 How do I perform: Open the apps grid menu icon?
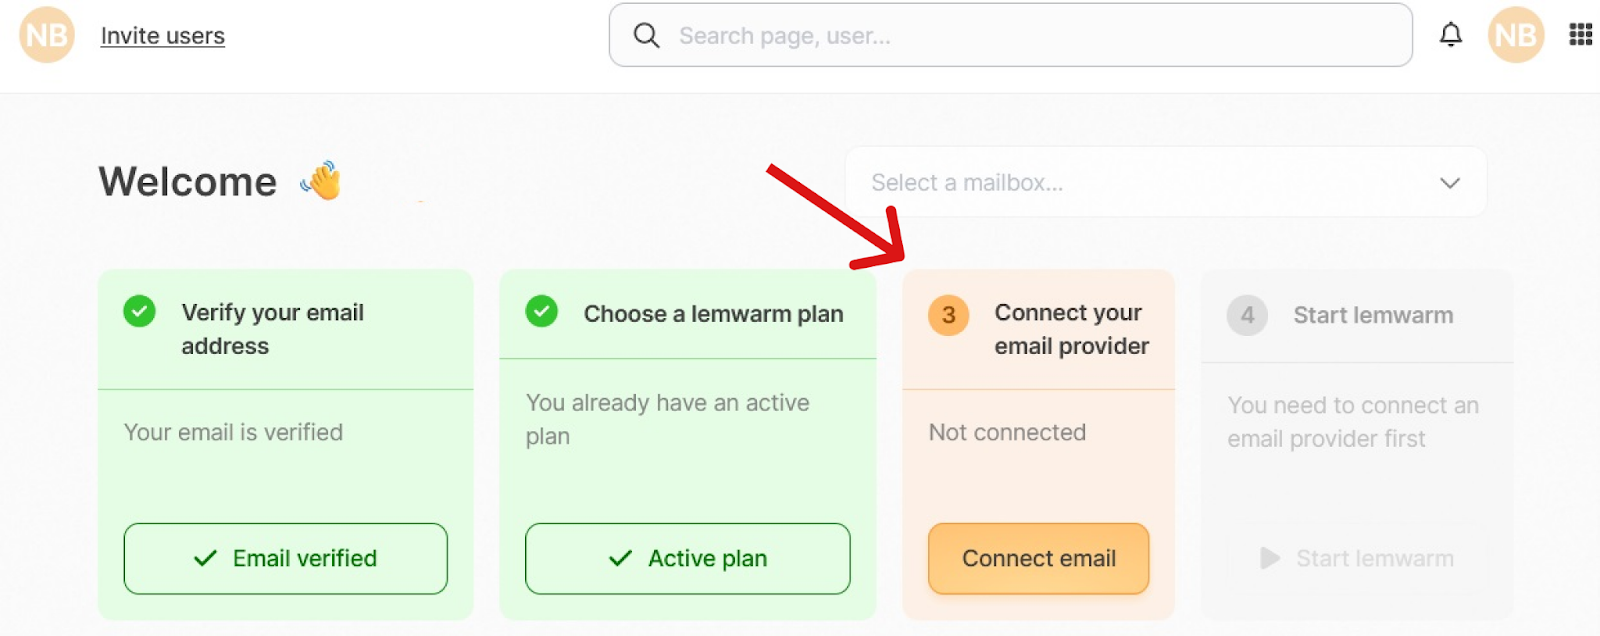point(1581,35)
